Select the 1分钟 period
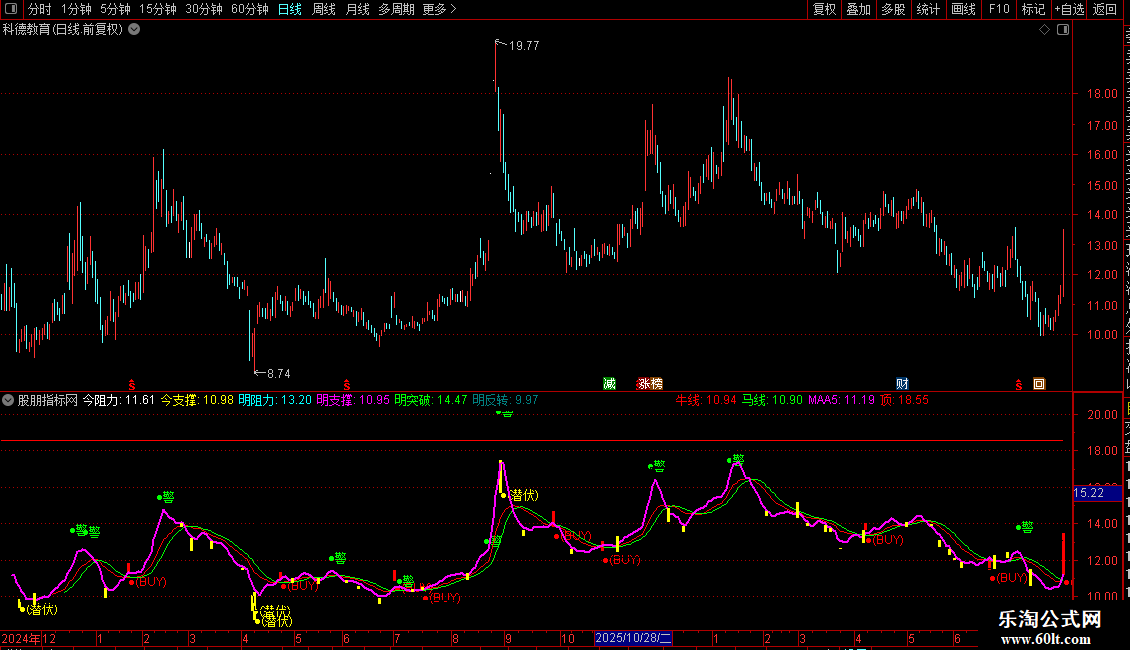Viewport: 1130px width, 650px height. [76, 9]
